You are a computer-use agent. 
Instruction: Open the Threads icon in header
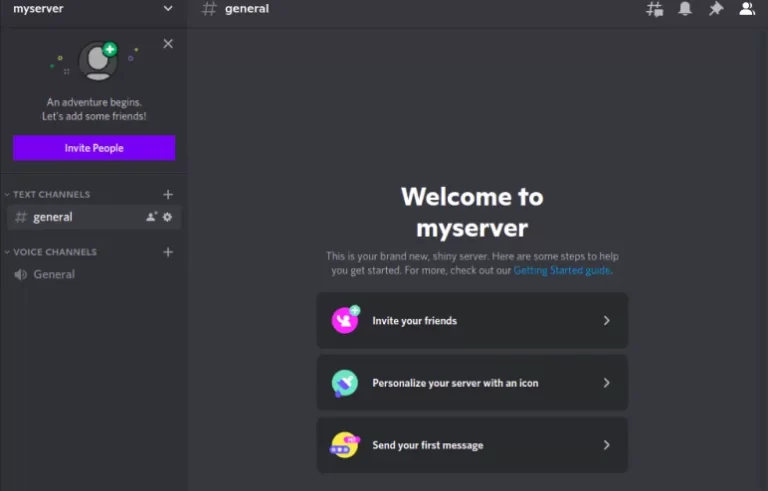(655, 9)
